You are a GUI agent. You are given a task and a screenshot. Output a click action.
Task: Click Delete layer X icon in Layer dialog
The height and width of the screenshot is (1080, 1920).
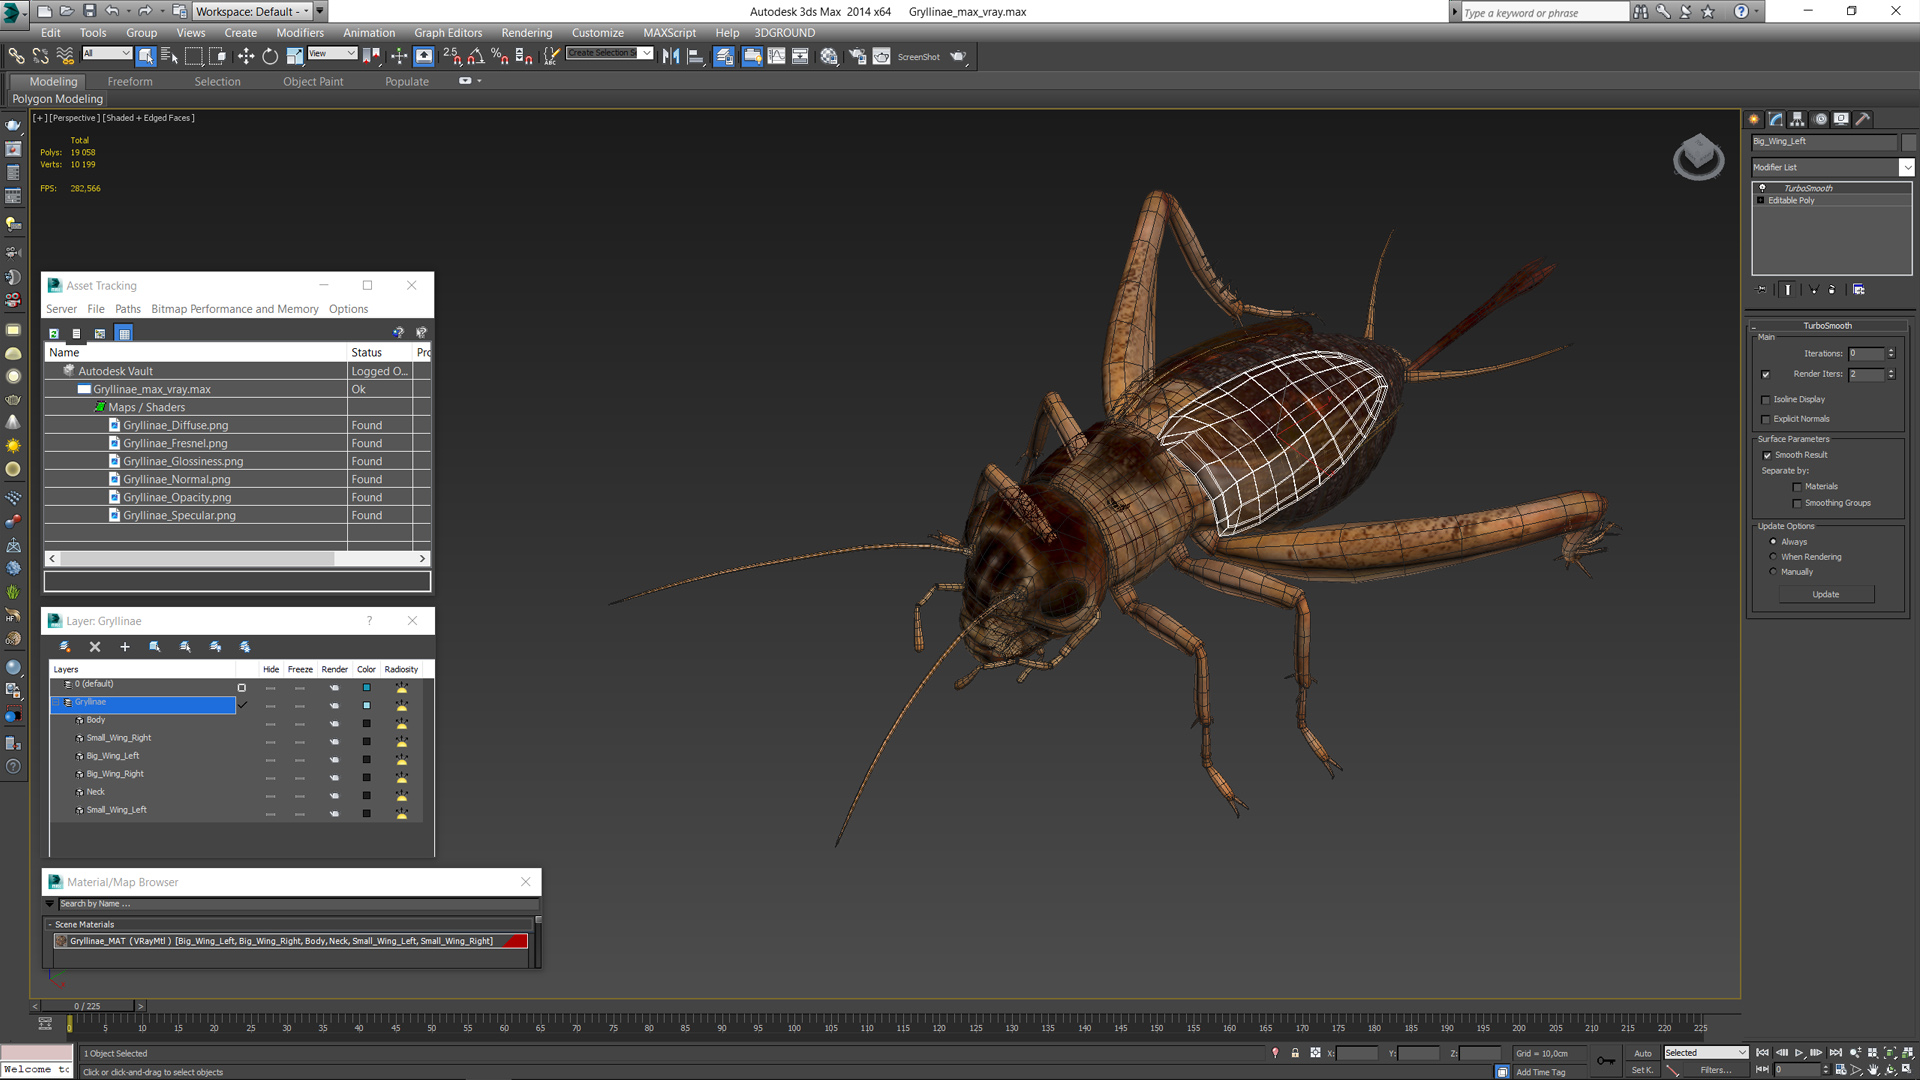(95, 647)
